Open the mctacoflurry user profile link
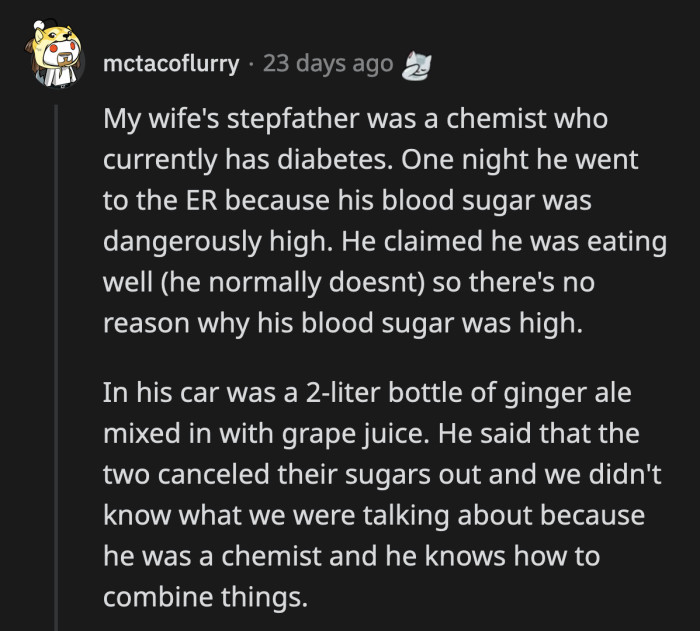 171,63
